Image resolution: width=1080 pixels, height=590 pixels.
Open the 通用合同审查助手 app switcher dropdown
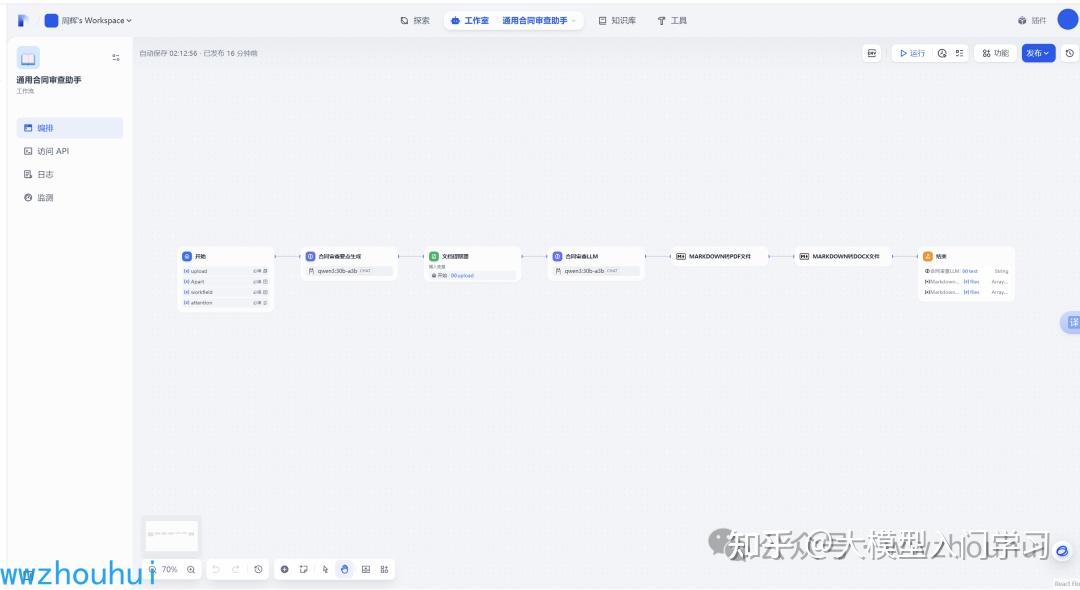click(x=539, y=21)
